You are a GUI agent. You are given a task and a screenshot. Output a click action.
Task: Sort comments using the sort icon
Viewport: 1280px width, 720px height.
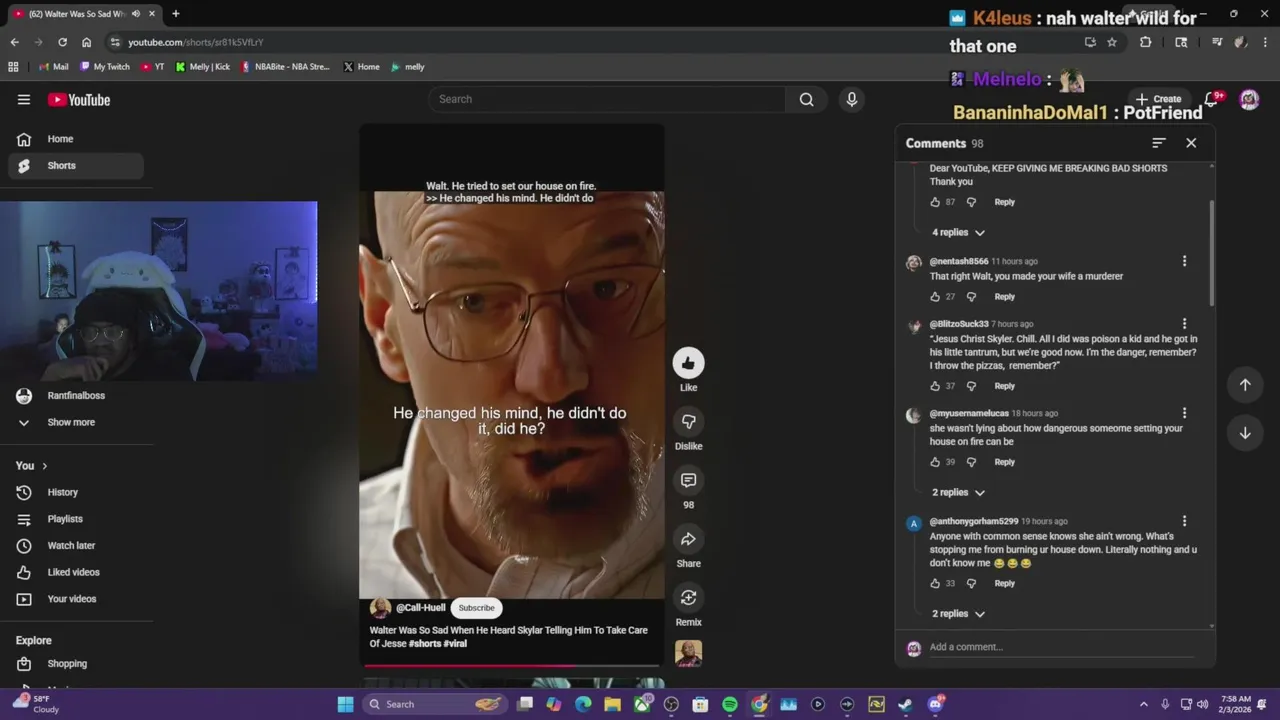(1158, 143)
